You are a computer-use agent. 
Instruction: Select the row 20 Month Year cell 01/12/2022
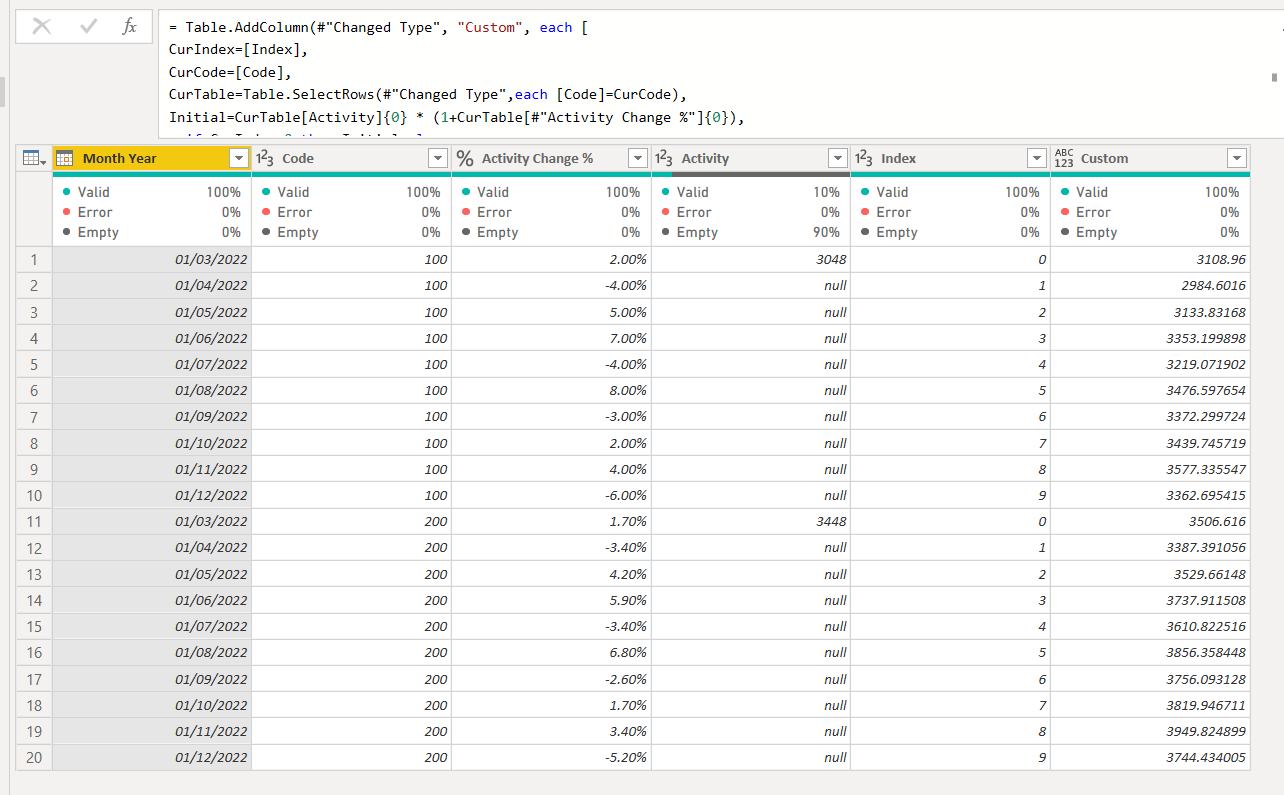click(x=152, y=757)
